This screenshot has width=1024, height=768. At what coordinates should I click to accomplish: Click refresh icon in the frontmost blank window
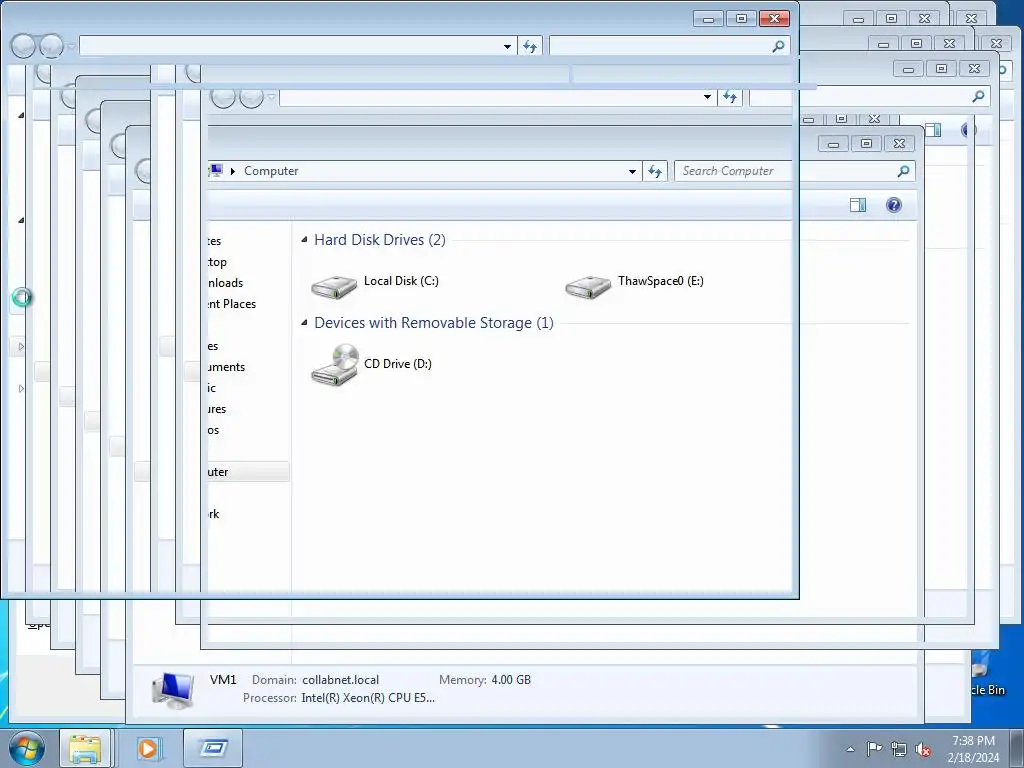[x=530, y=46]
